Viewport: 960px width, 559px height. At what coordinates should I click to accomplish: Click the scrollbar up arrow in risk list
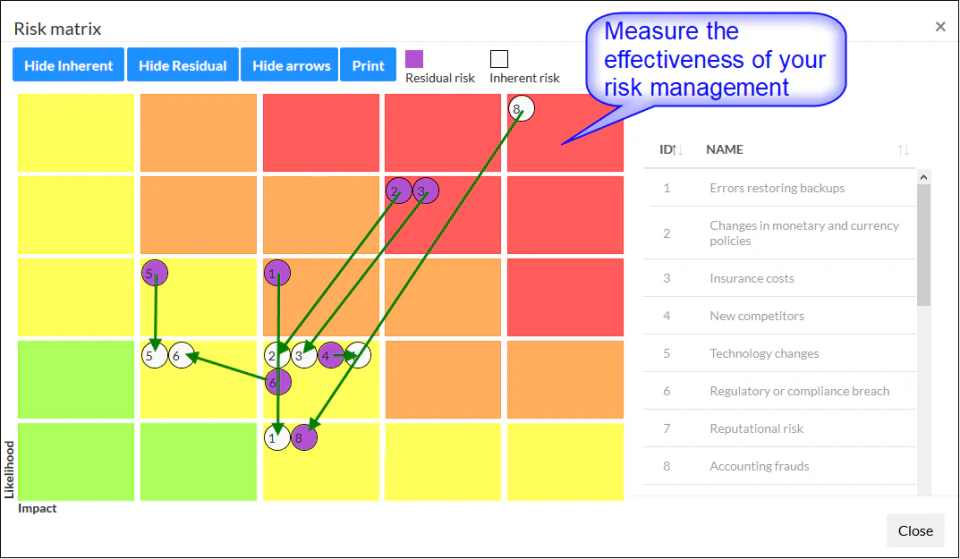923,177
